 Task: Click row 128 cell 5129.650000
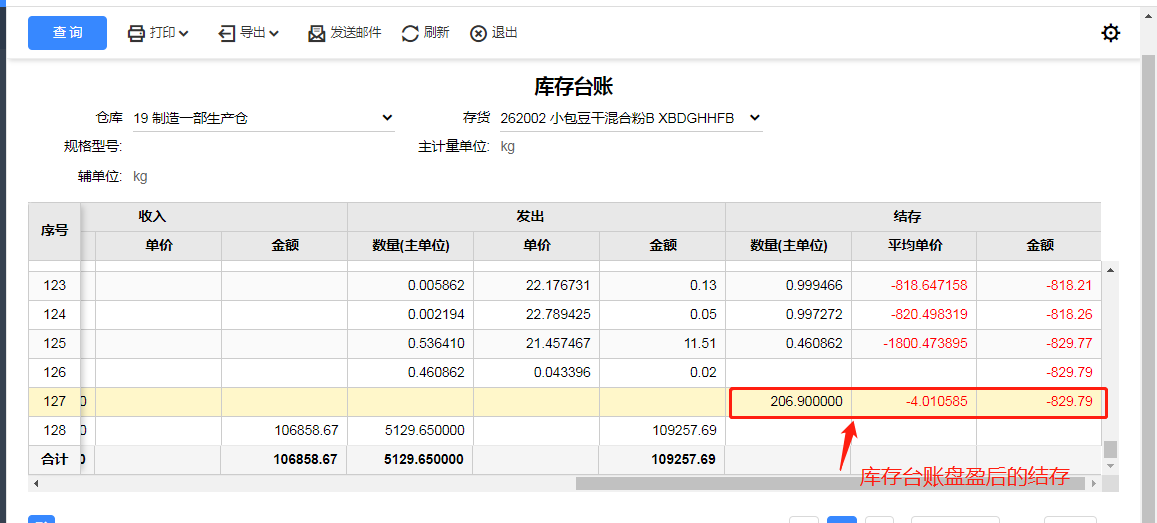(x=411, y=431)
